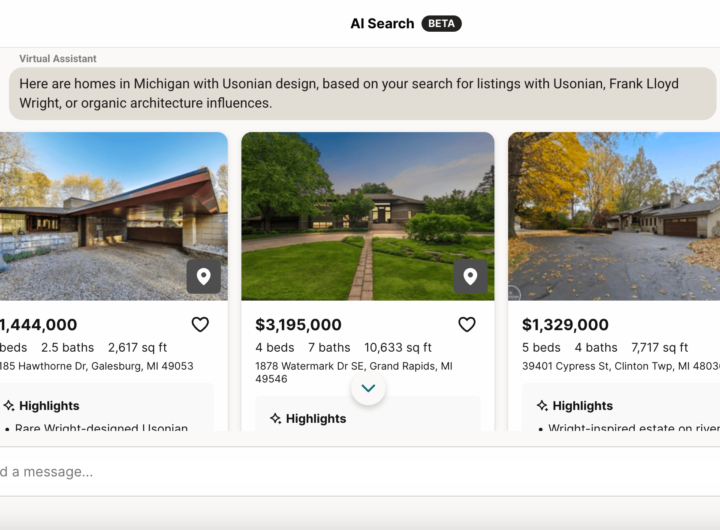Viewport: 720px width, 530px height.
Task: Click the $1,329,000 price of the Clinton Twp home
Action: tap(565, 325)
